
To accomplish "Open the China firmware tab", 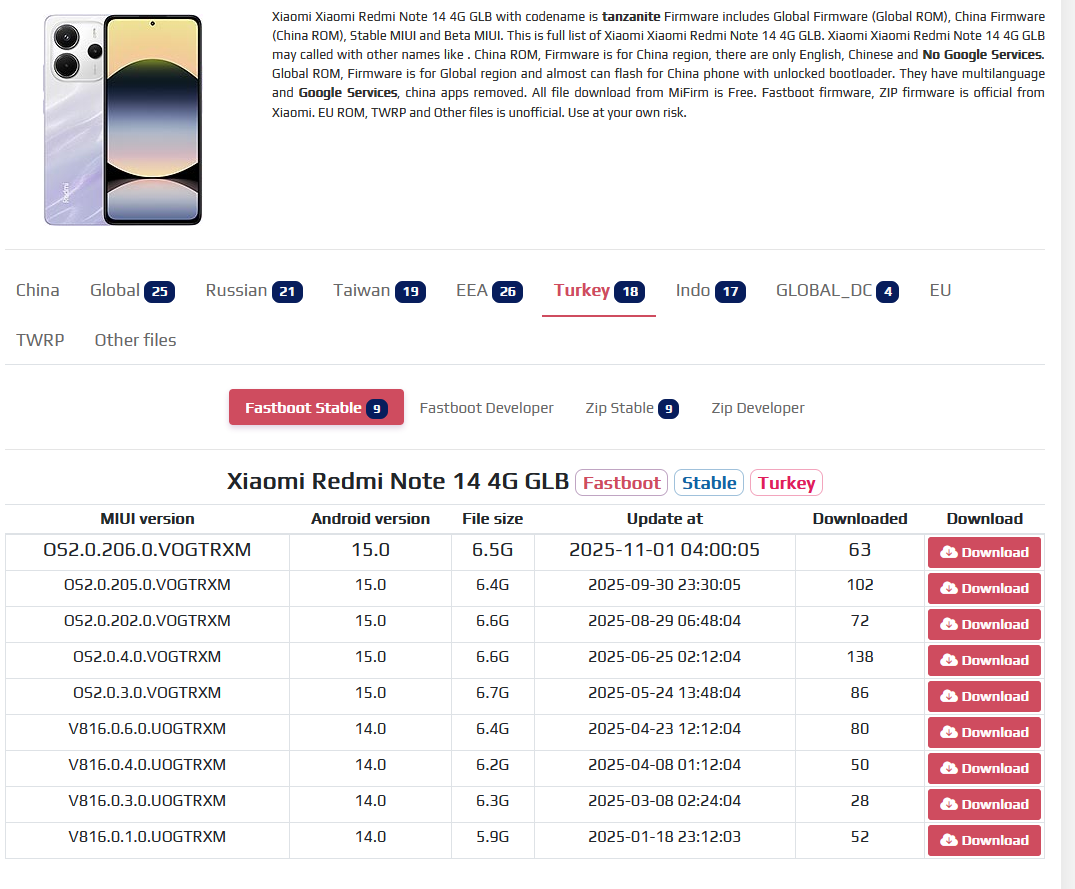I will pyautogui.click(x=37, y=291).
